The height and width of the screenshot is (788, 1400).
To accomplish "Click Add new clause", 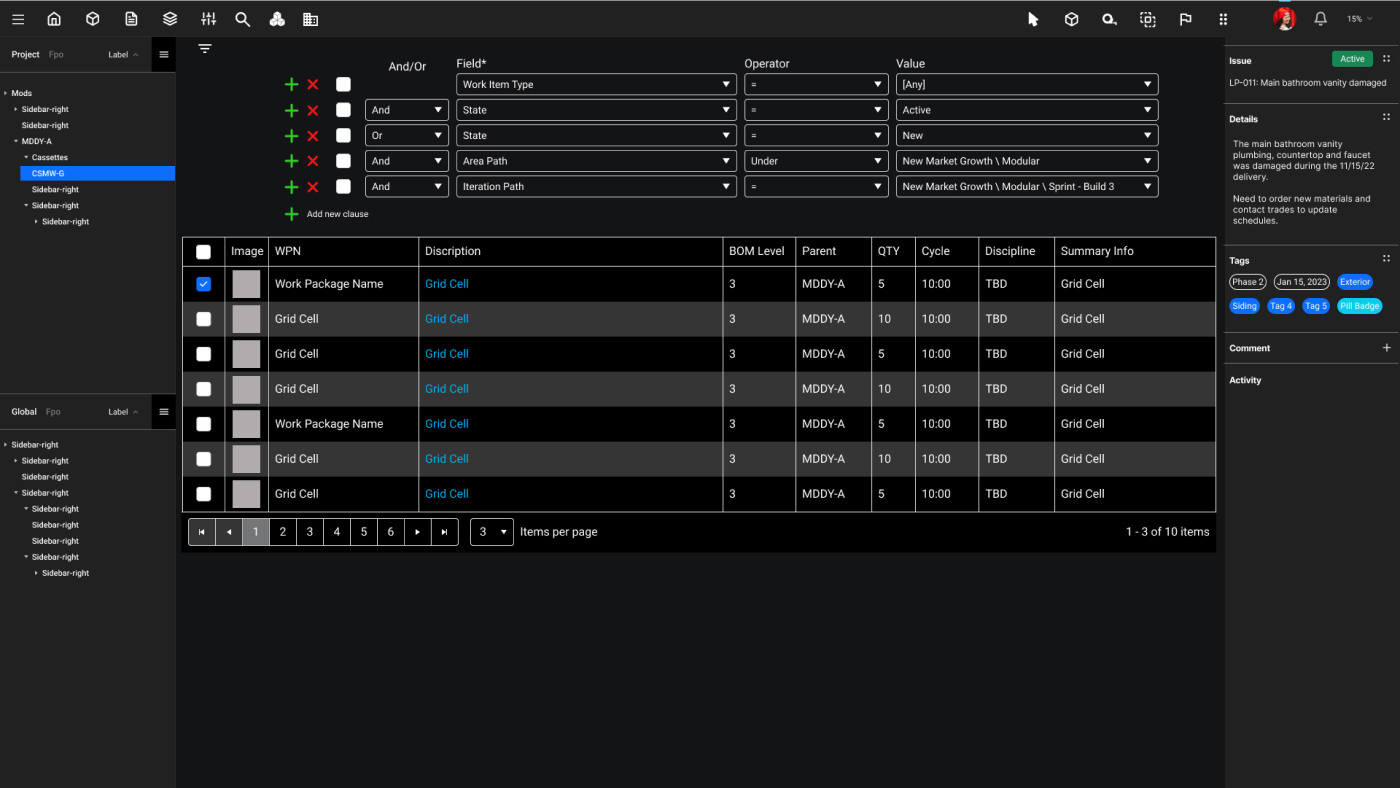I will (x=336, y=214).
